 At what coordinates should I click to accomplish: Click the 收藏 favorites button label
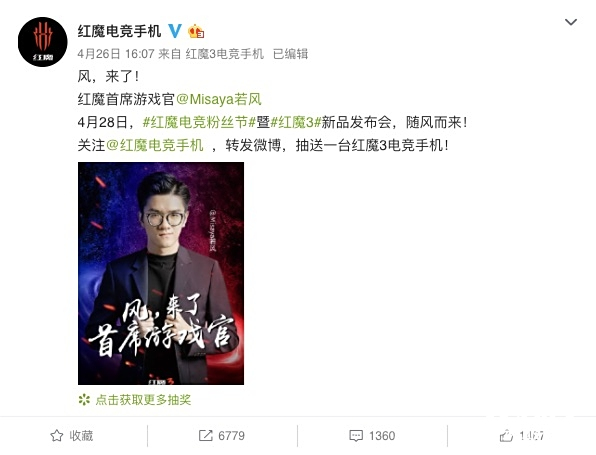tap(81, 436)
